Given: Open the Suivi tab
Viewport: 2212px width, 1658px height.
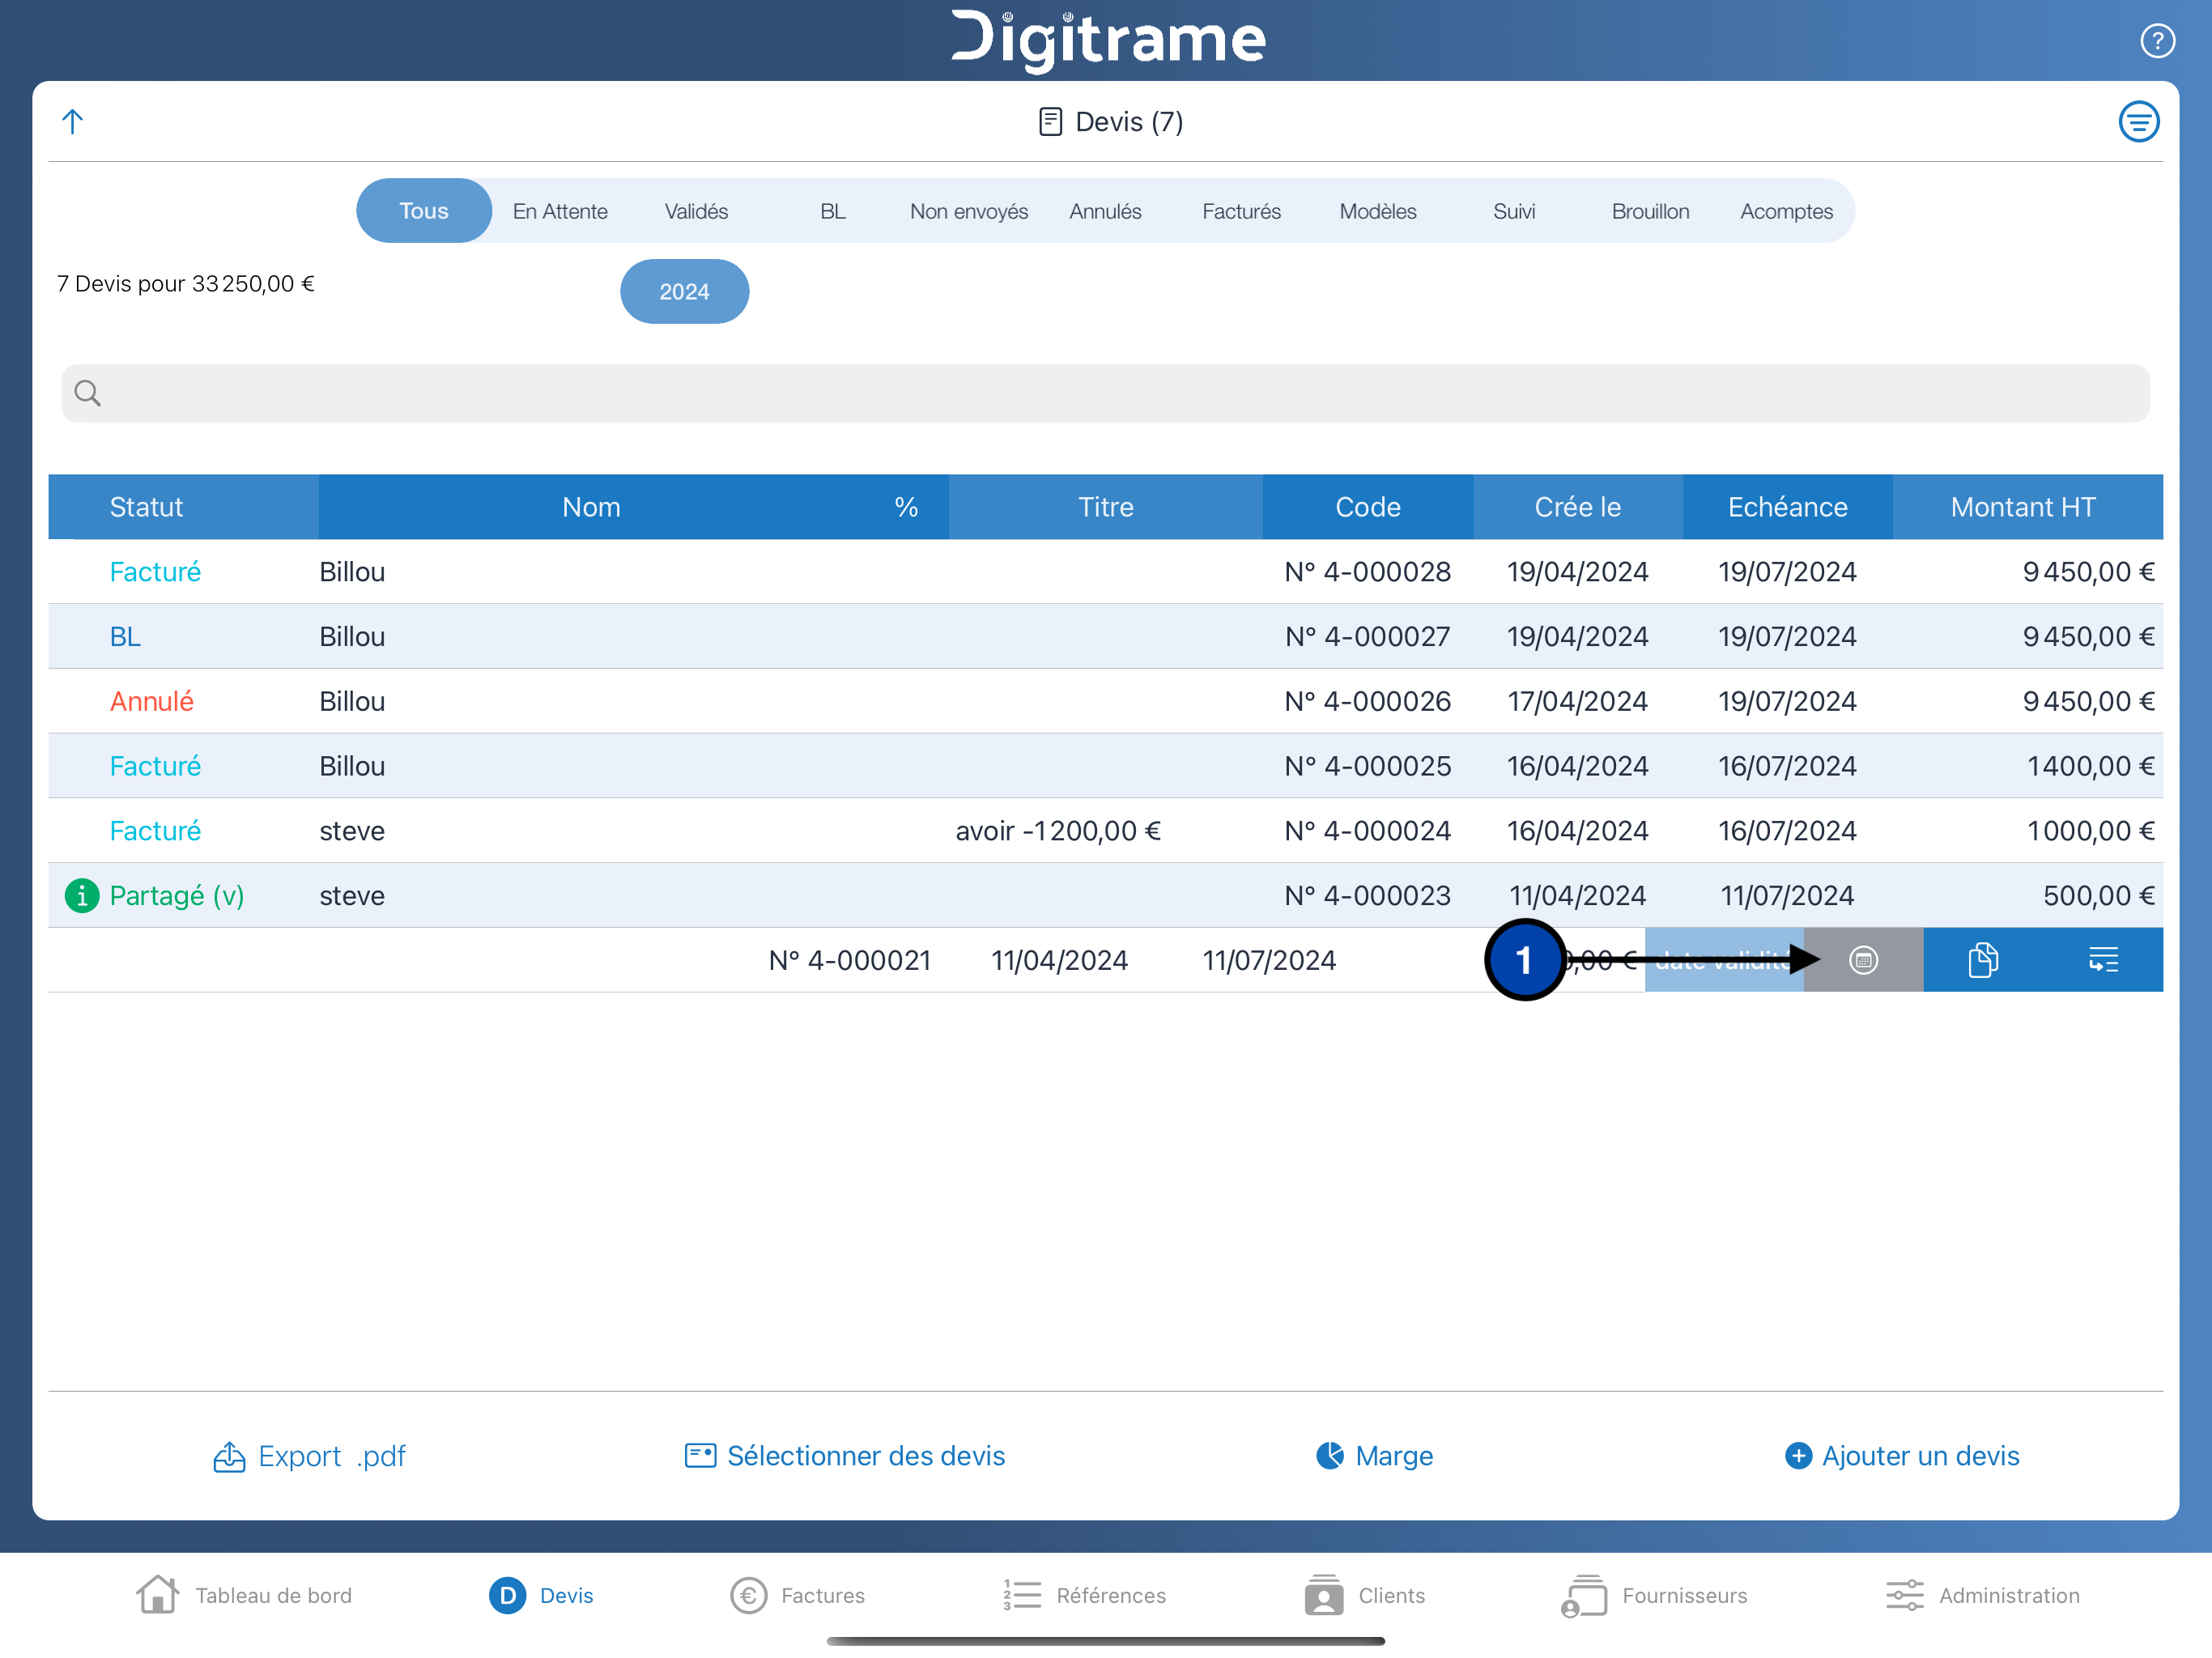Looking at the screenshot, I should [1514, 211].
